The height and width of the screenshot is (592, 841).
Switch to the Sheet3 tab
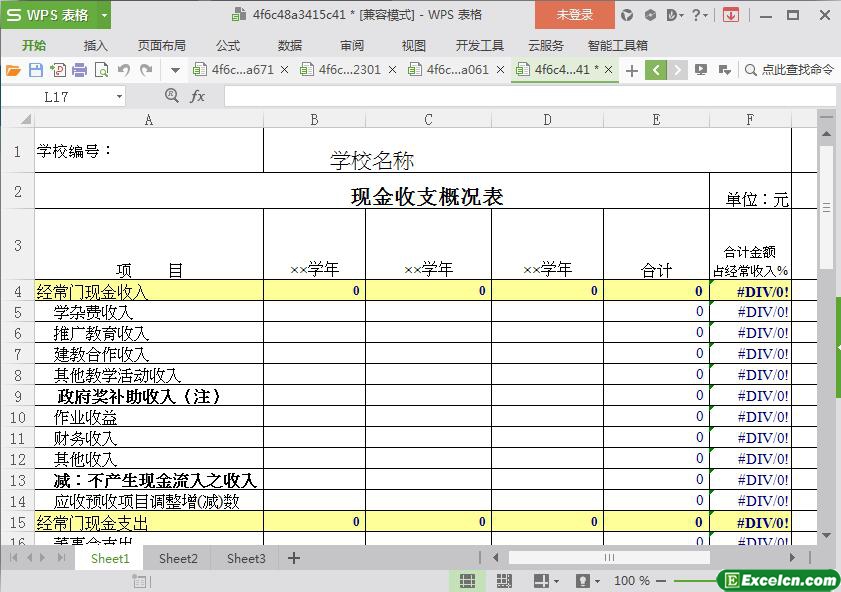pyautogui.click(x=246, y=559)
